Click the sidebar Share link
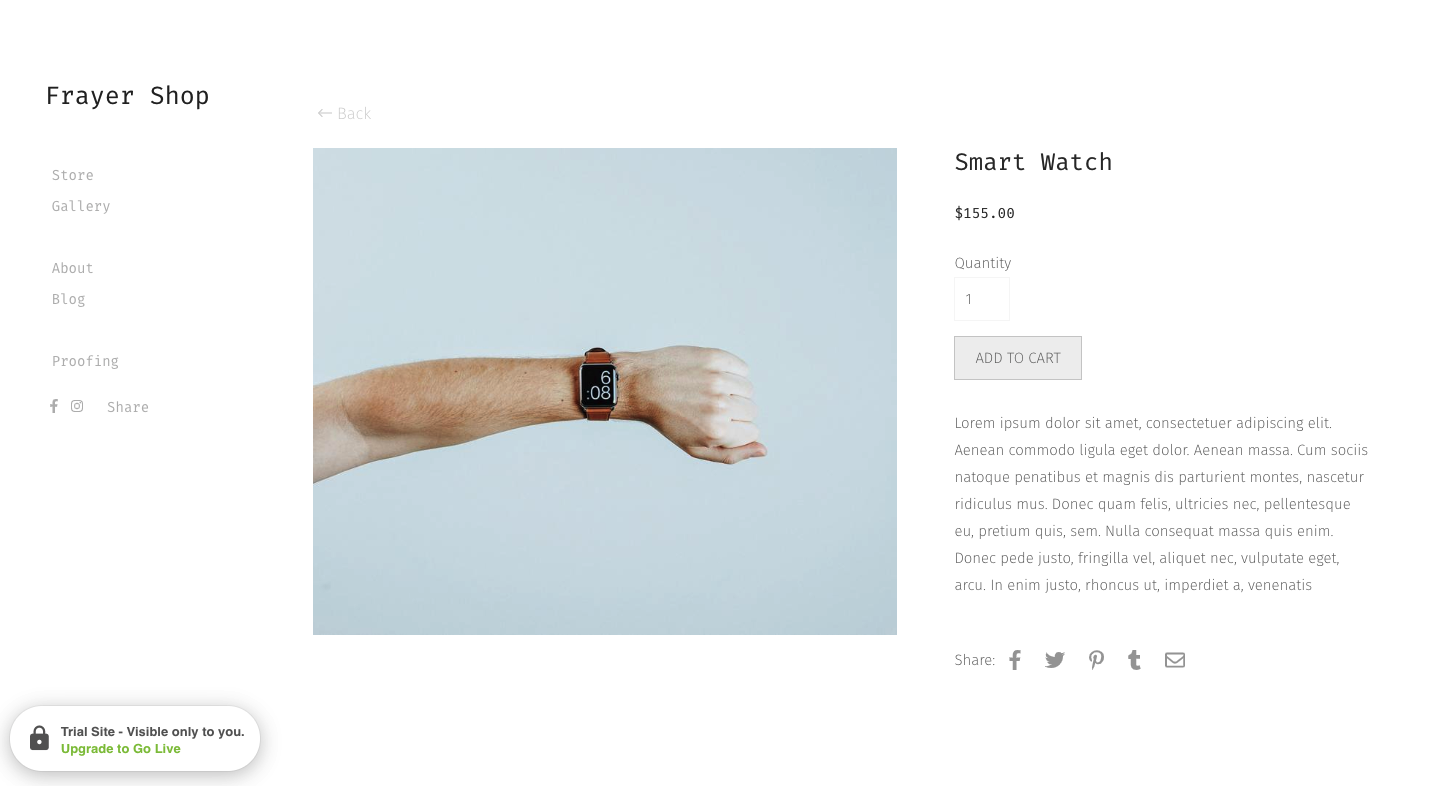The image size is (1439, 786). tap(128, 407)
